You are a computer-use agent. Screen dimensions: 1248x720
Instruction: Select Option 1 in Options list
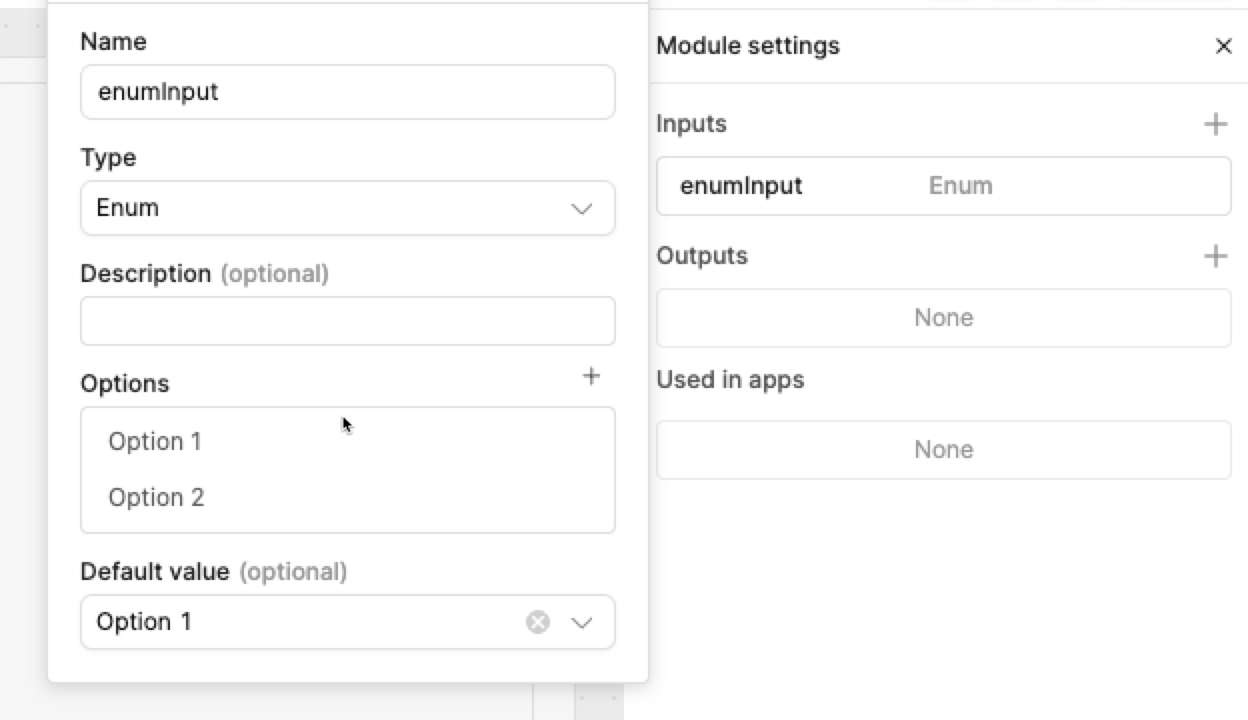(x=155, y=441)
